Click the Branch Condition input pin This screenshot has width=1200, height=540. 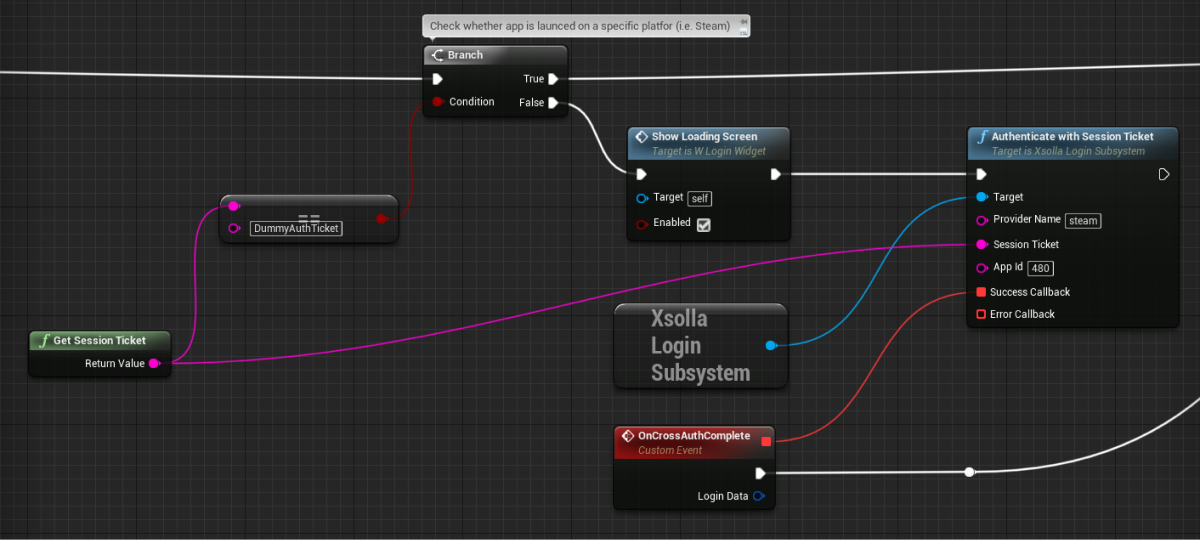point(437,102)
